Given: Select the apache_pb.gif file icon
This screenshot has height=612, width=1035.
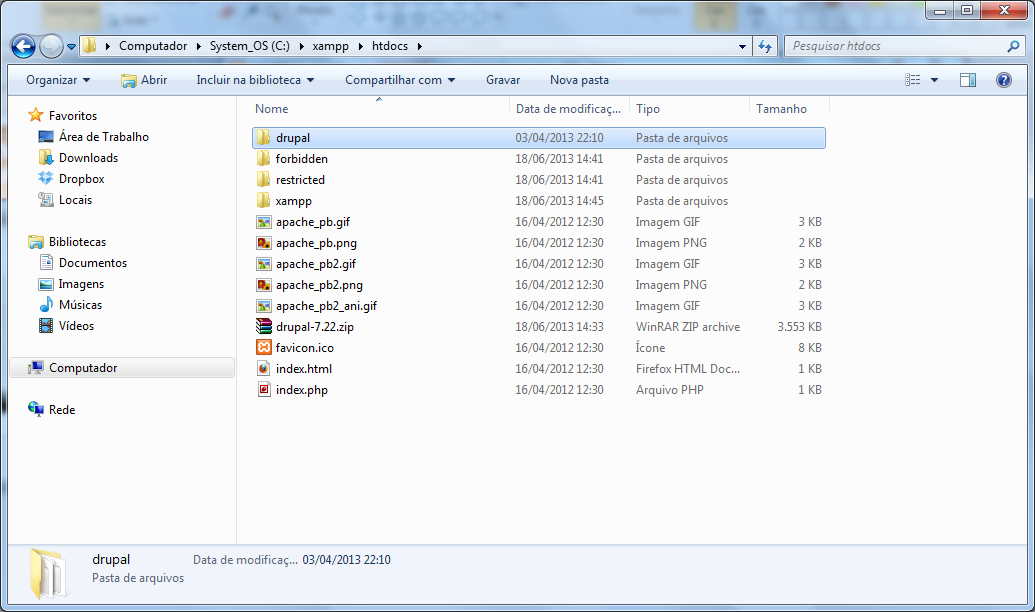Looking at the screenshot, I should (263, 222).
